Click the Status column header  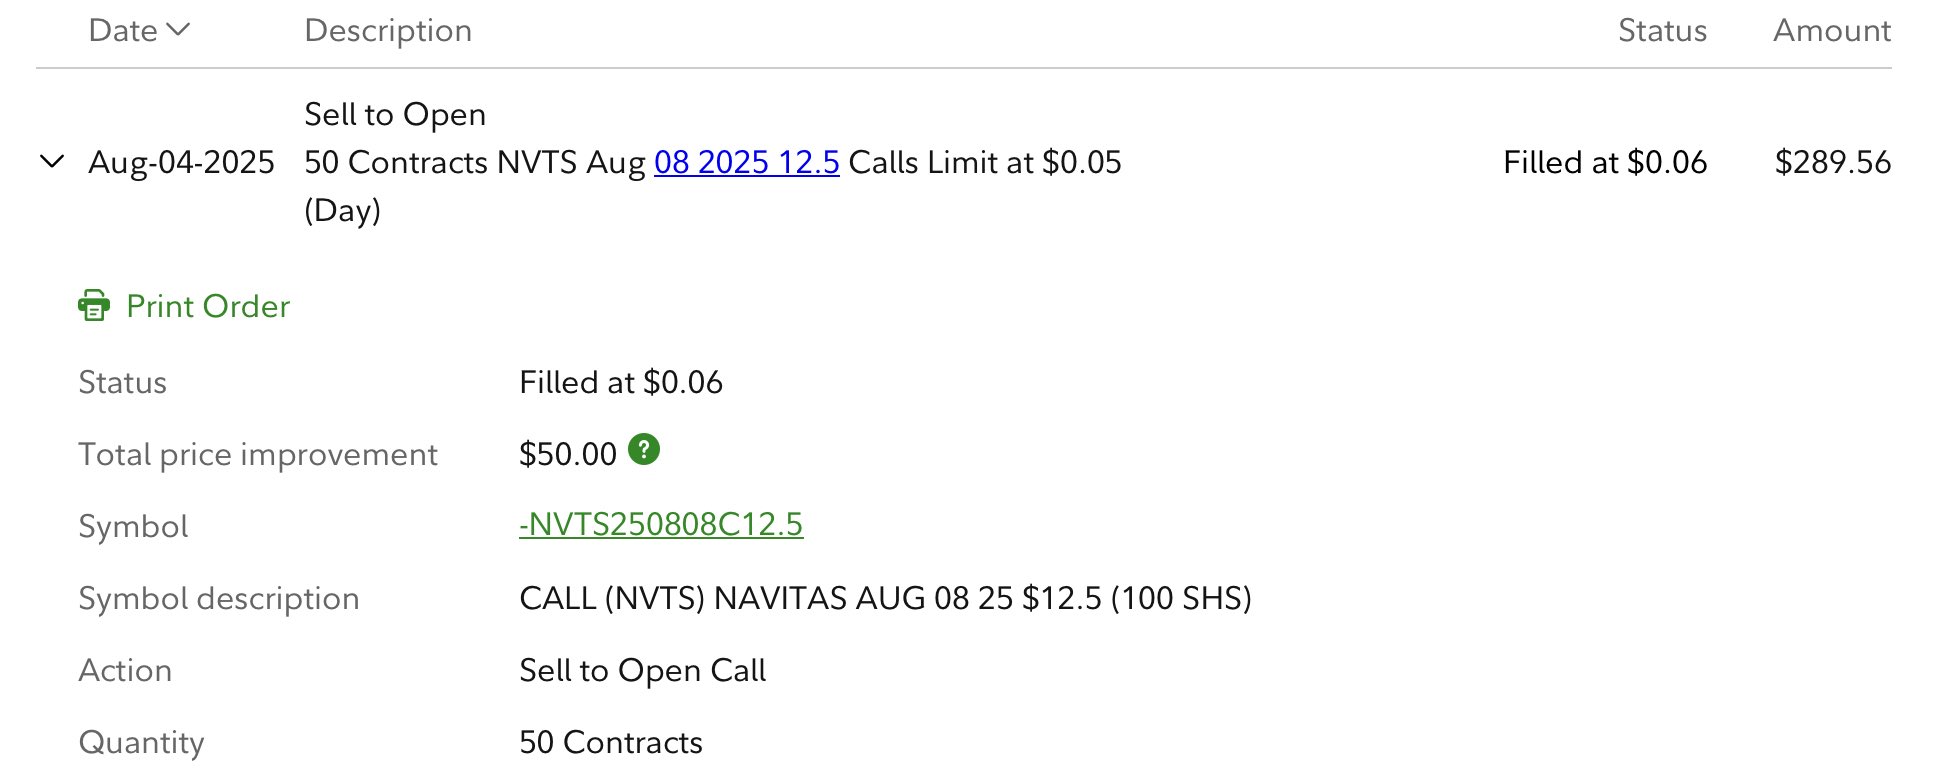click(x=1661, y=31)
